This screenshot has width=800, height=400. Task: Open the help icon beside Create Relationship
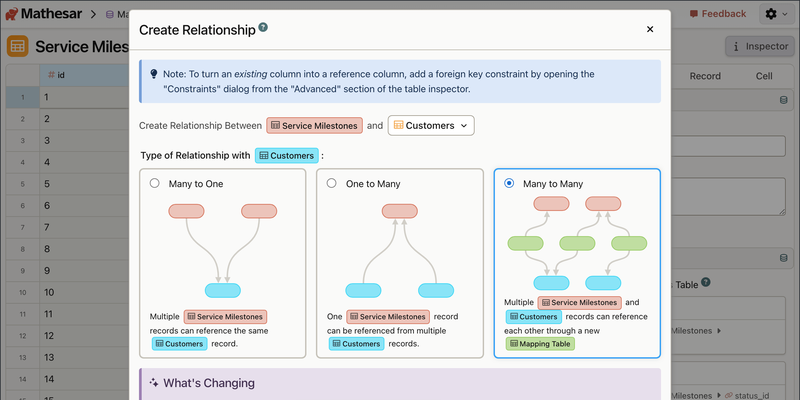click(x=263, y=27)
